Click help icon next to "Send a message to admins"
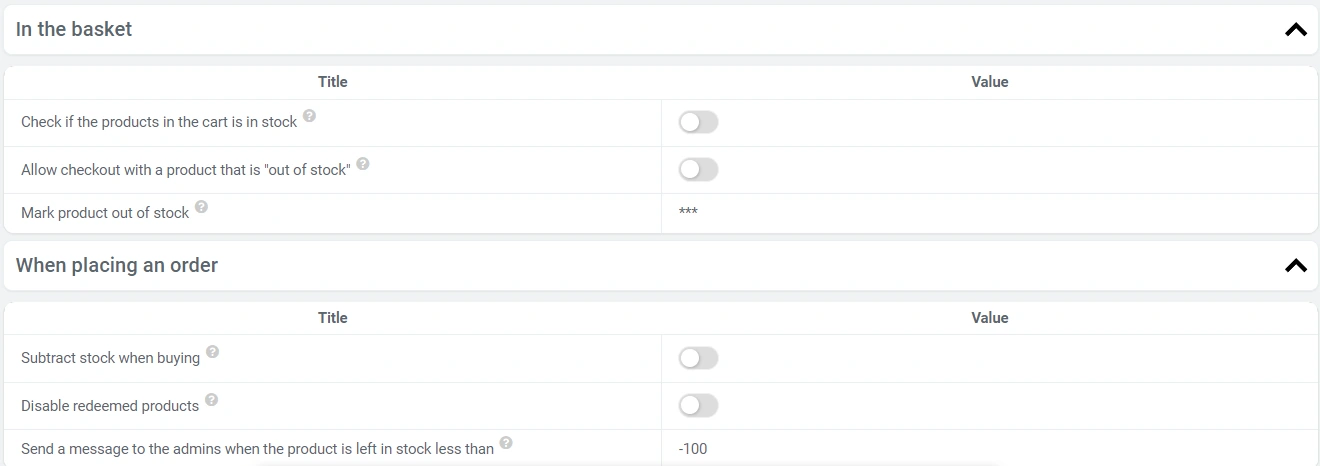Viewport: 1320px width, 466px height. (x=506, y=443)
